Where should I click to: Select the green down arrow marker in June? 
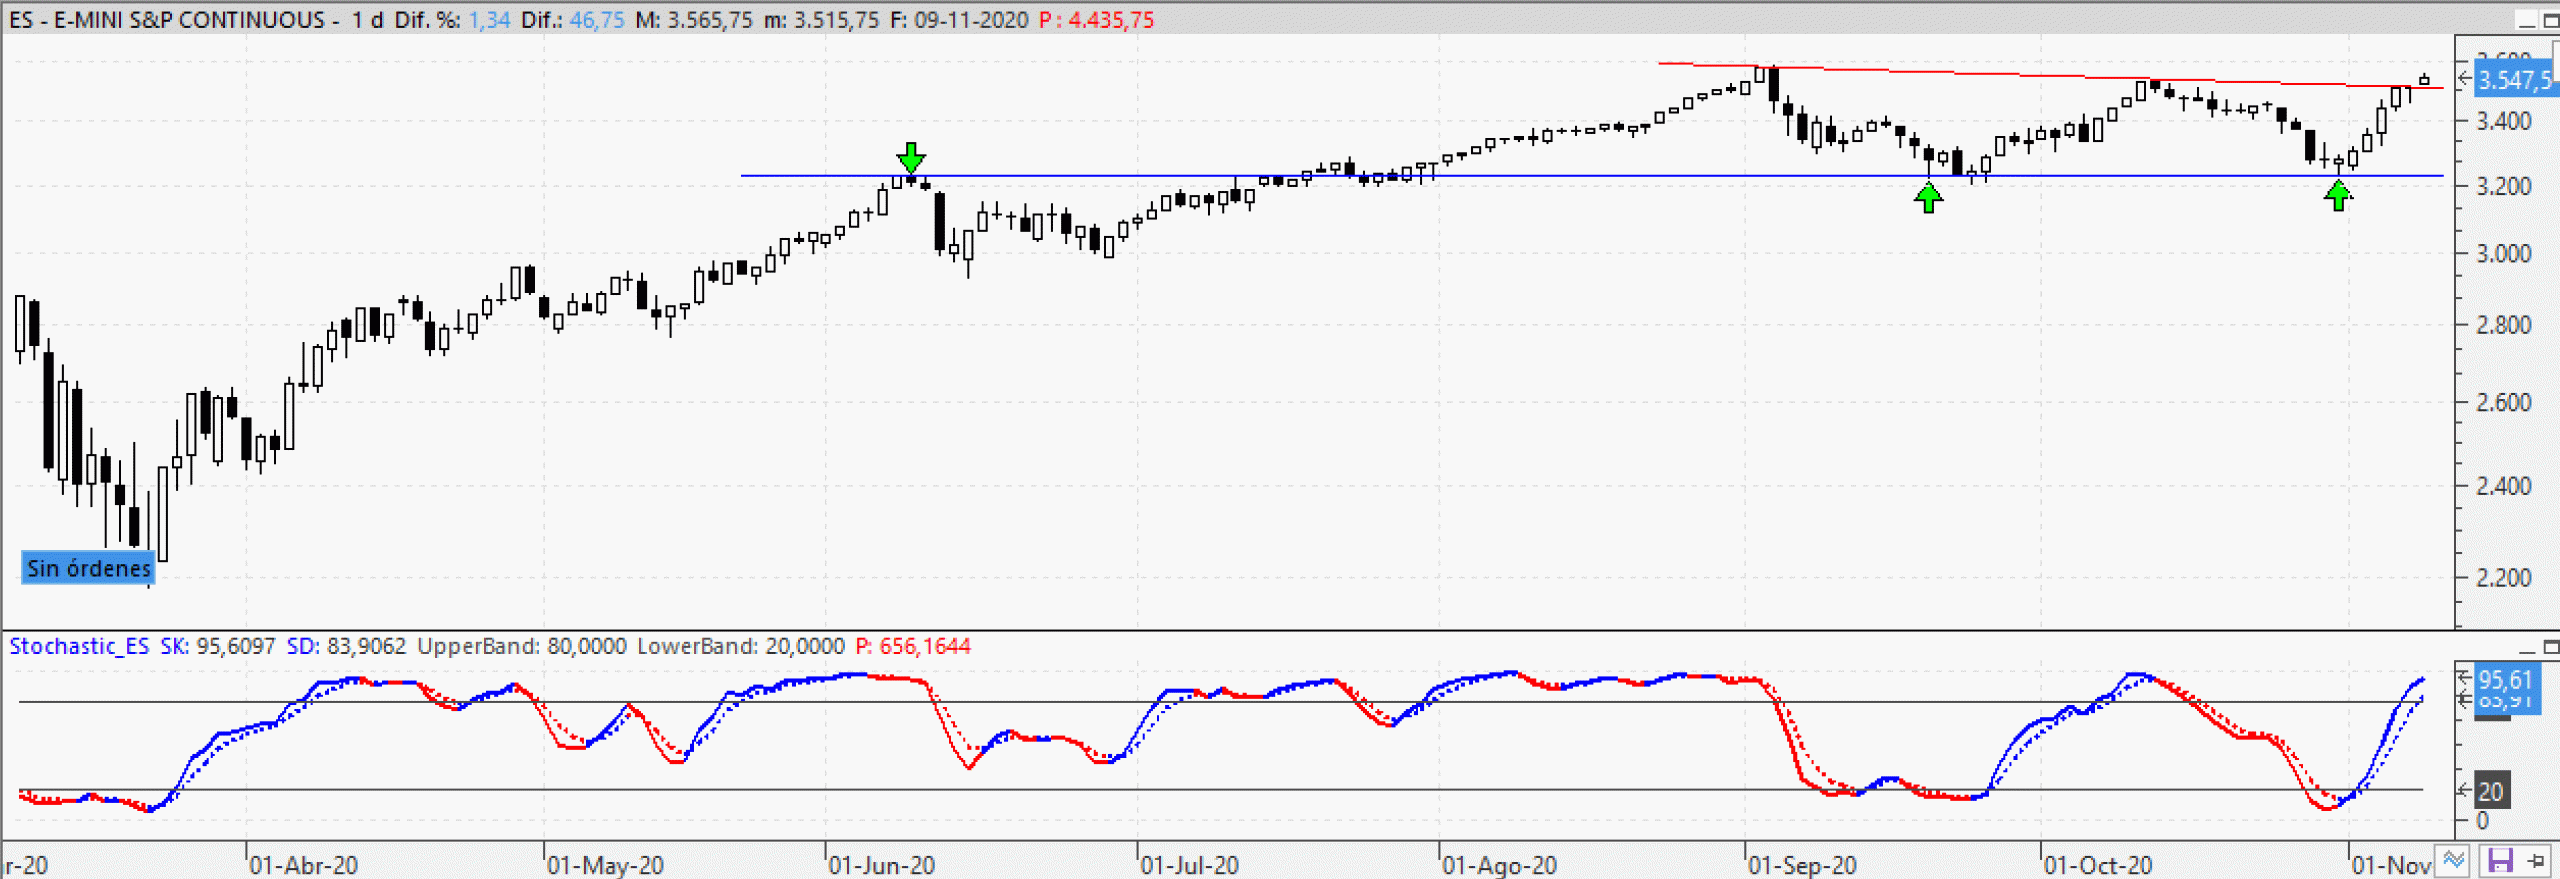910,158
